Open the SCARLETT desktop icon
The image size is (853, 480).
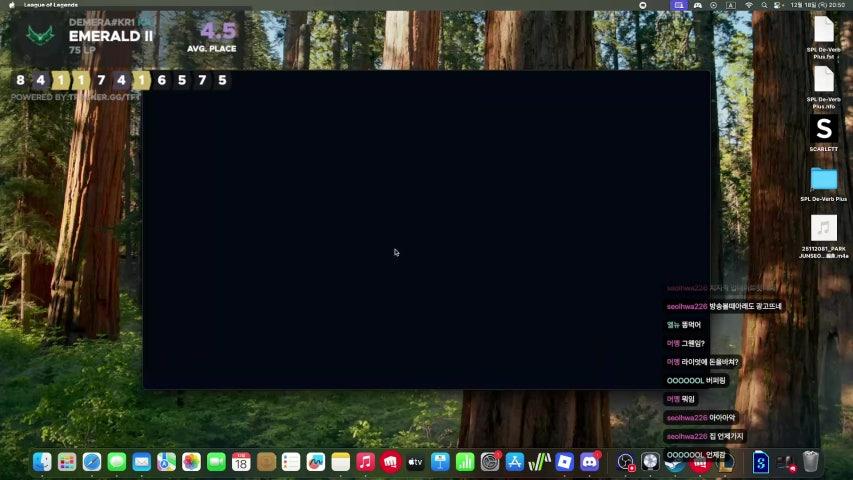pyautogui.click(x=823, y=129)
